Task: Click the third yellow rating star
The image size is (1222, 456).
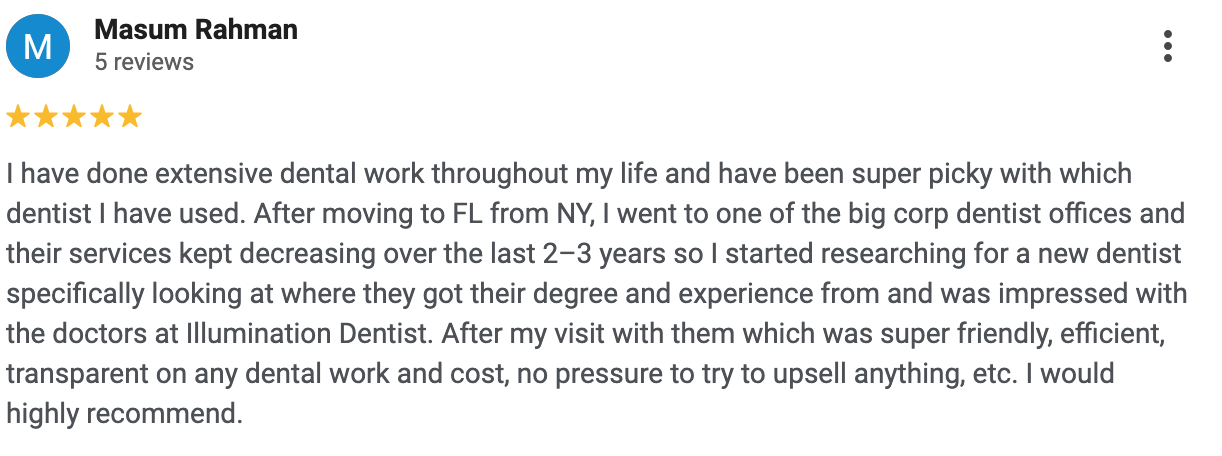Action: (74, 117)
